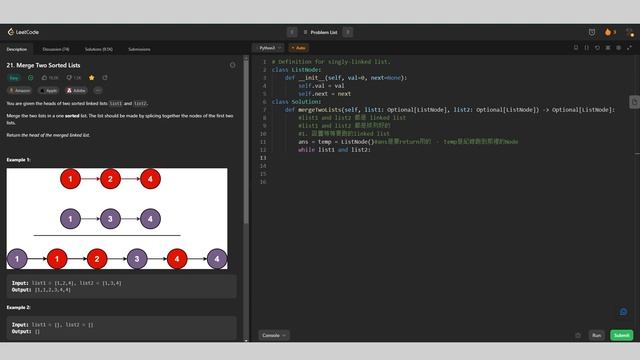Go to the previous problem arrow
The image size is (640, 360).
pyautogui.click(x=292, y=32)
